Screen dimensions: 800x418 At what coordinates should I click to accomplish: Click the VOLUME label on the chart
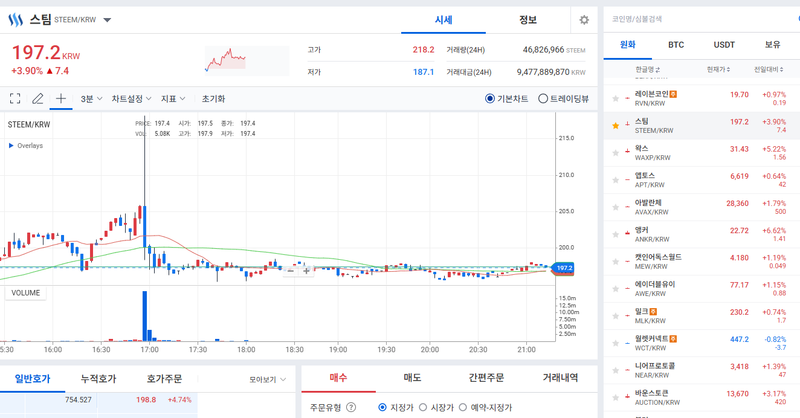26,293
